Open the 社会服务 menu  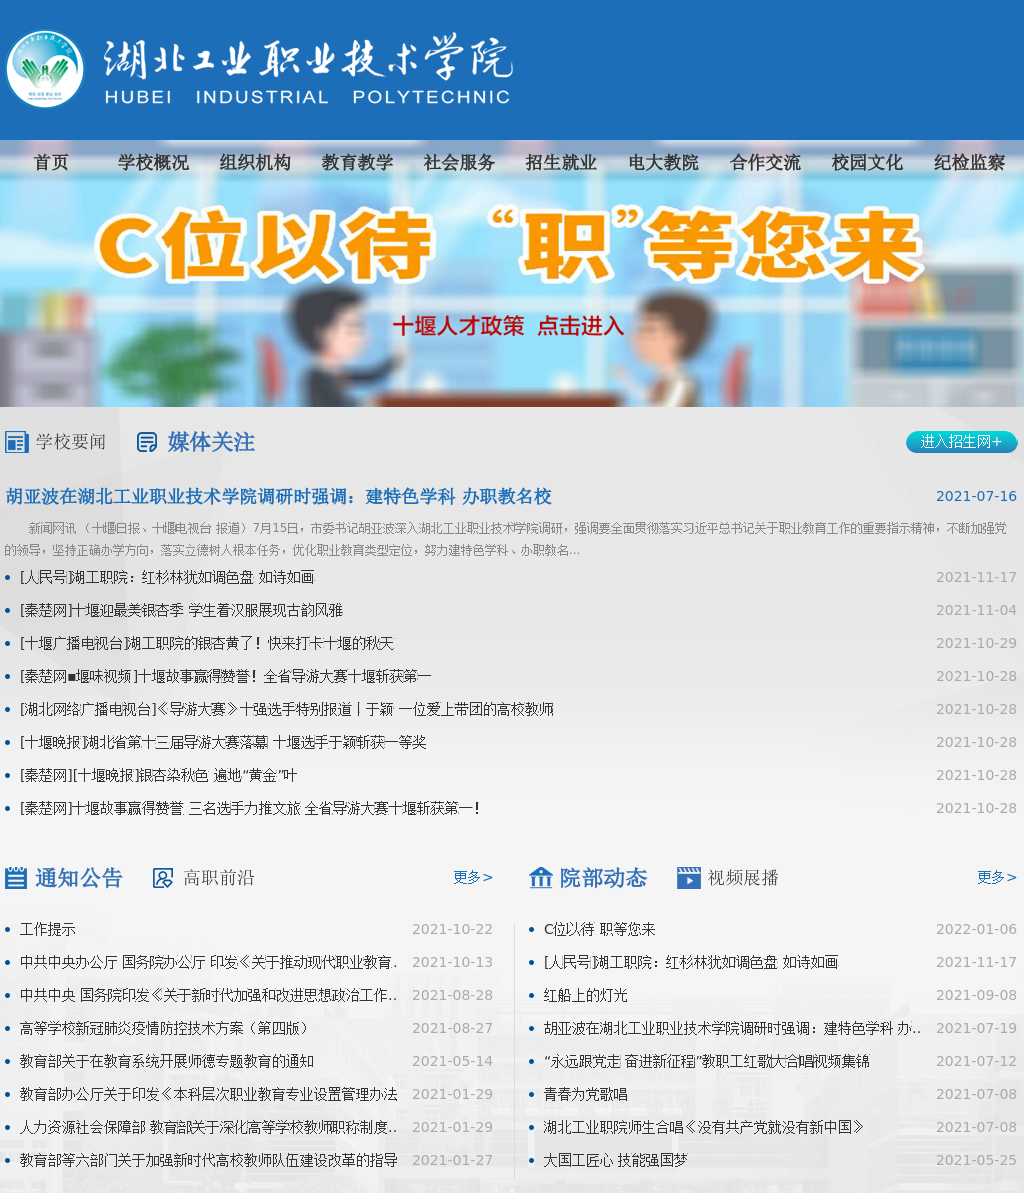[x=459, y=162]
